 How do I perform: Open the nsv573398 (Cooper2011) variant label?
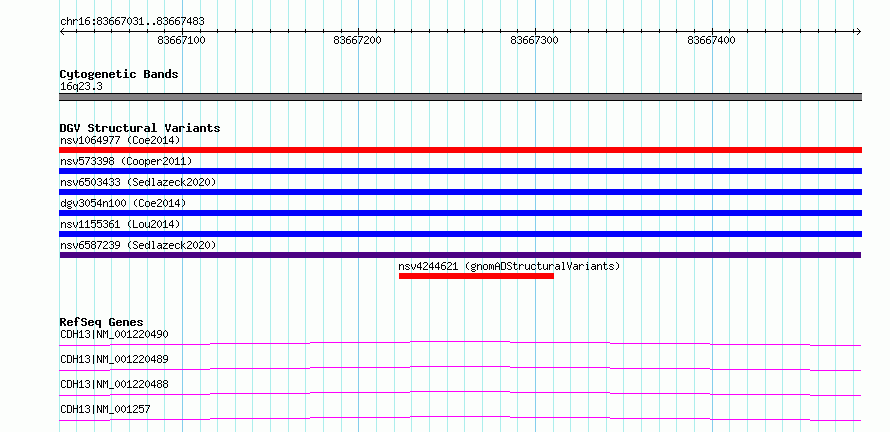[126, 161]
